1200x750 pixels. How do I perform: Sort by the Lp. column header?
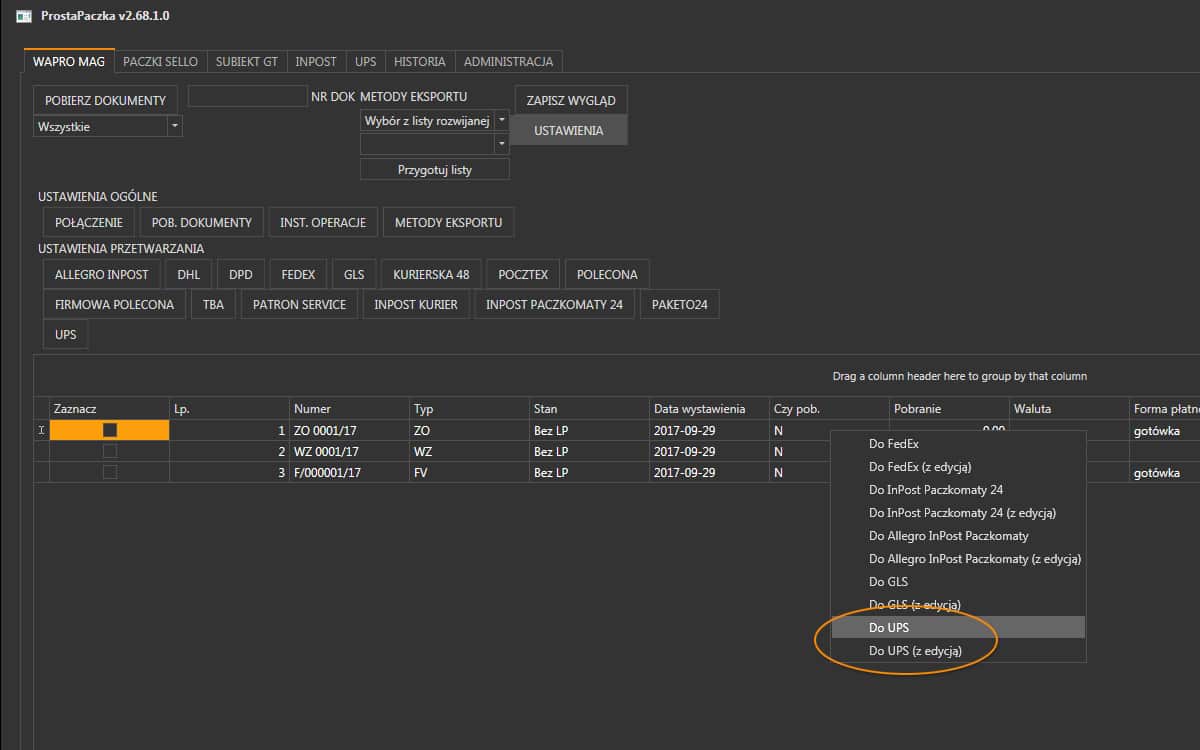coord(229,408)
